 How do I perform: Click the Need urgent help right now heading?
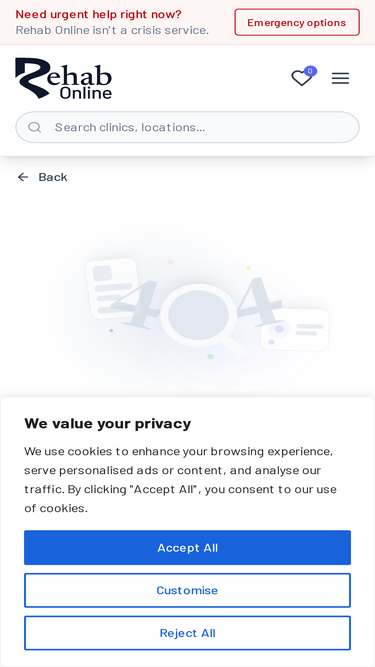99,14
